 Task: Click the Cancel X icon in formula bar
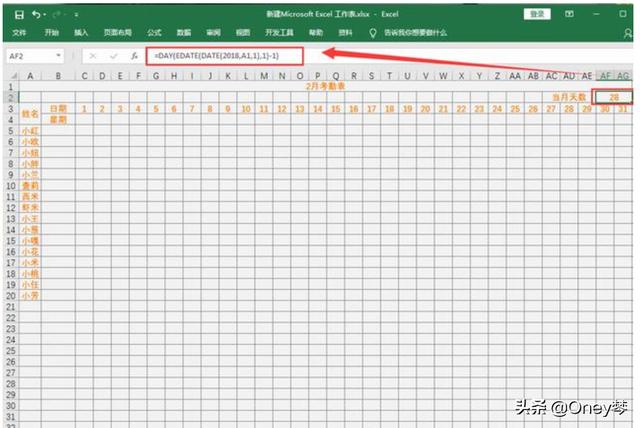(x=93, y=56)
